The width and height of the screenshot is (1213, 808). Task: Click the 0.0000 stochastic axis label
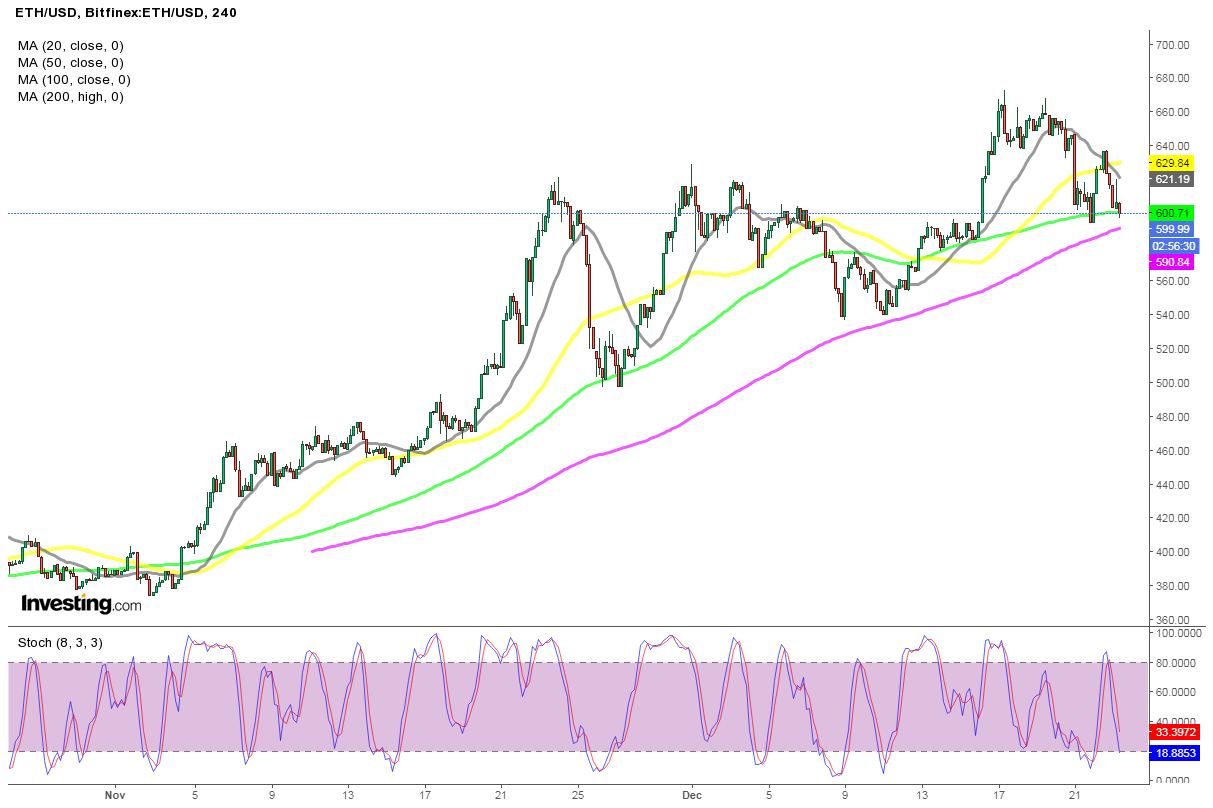(1172, 780)
